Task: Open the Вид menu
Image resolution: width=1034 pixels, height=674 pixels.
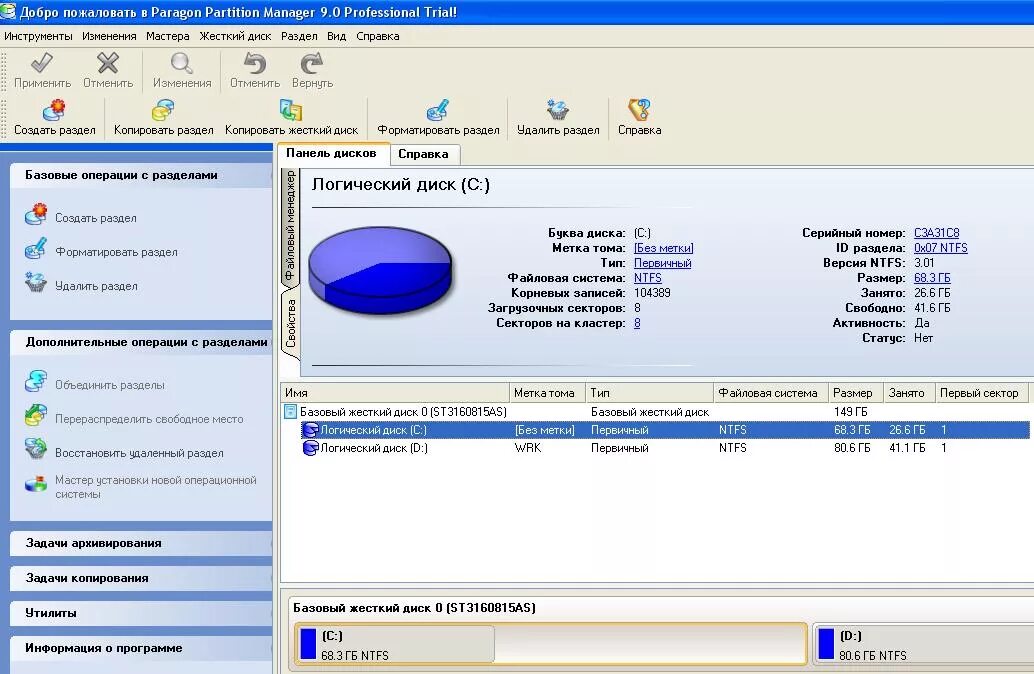Action: (x=336, y=36)
